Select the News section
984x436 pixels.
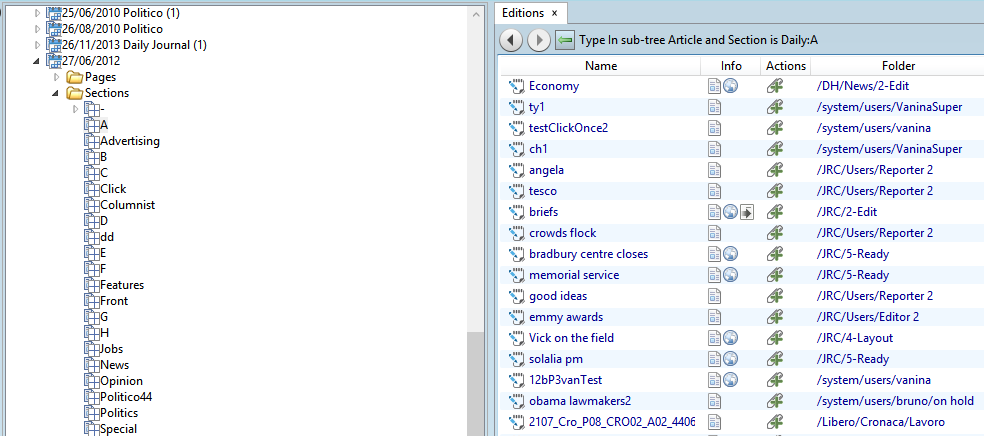coord(114,365)
